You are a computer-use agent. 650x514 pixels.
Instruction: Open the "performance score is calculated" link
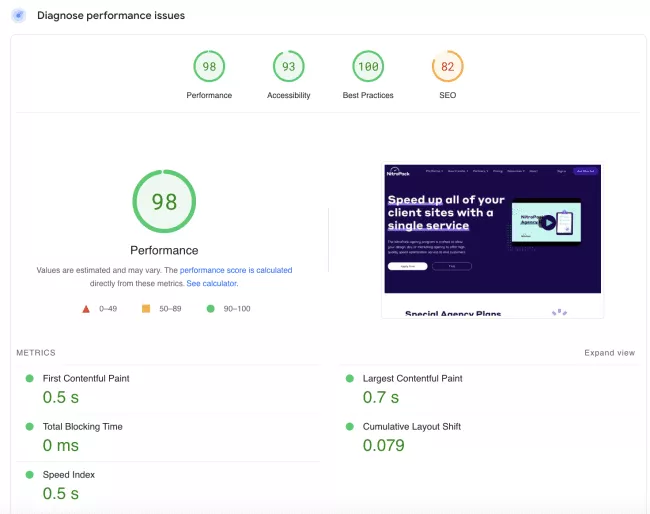[x=236, y=270]
